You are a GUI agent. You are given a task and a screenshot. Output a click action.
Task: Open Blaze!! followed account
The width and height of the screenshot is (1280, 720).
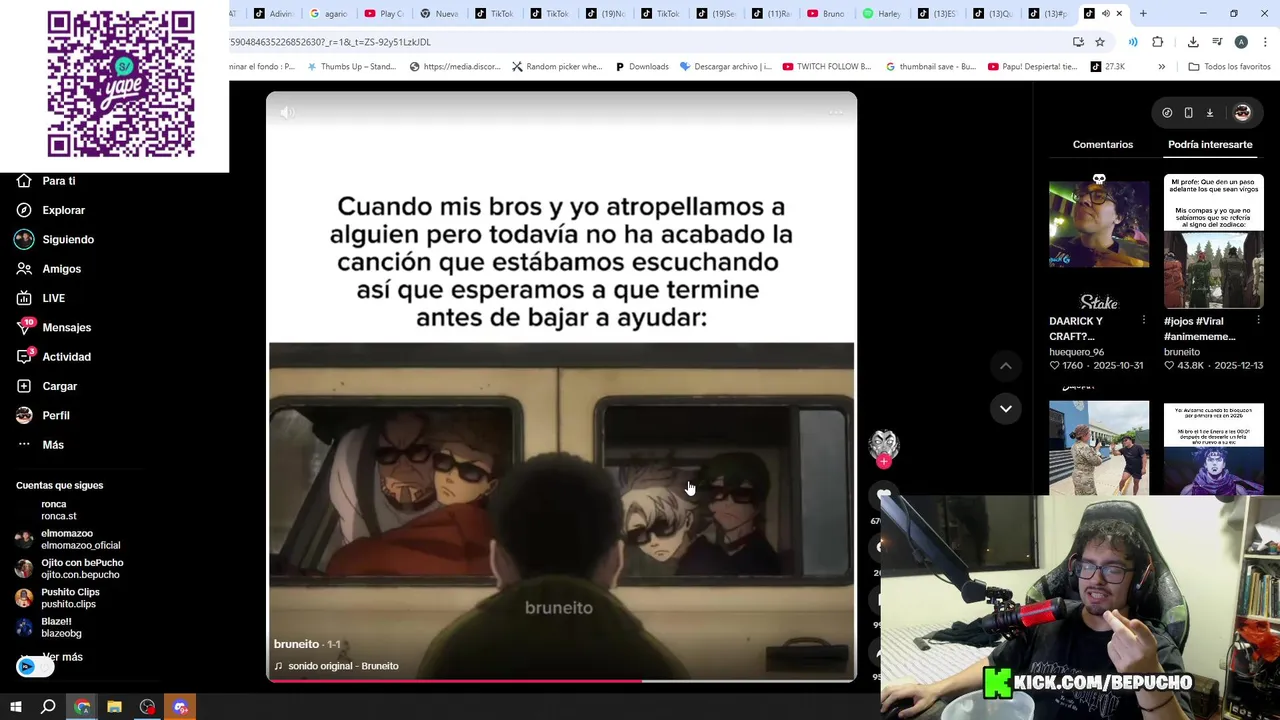(x=49, y=627)
